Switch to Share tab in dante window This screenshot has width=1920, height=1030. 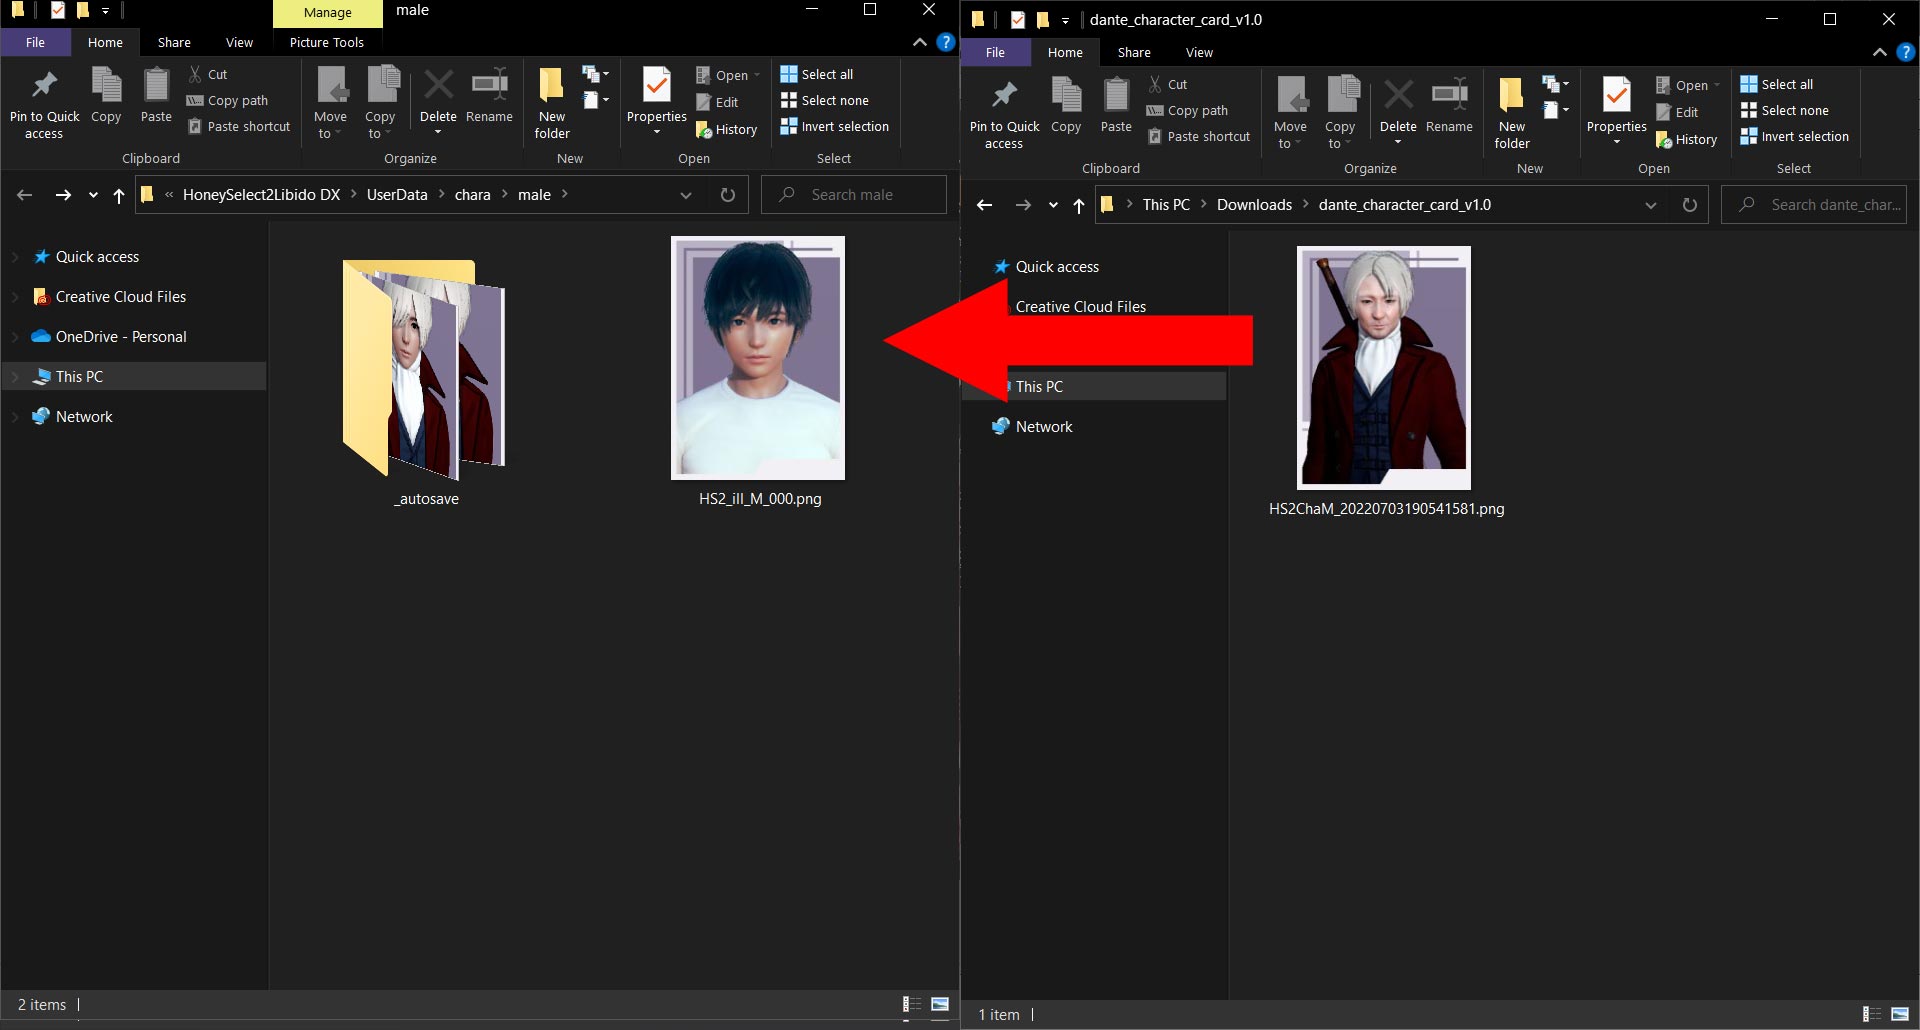tap(1134, 52)
